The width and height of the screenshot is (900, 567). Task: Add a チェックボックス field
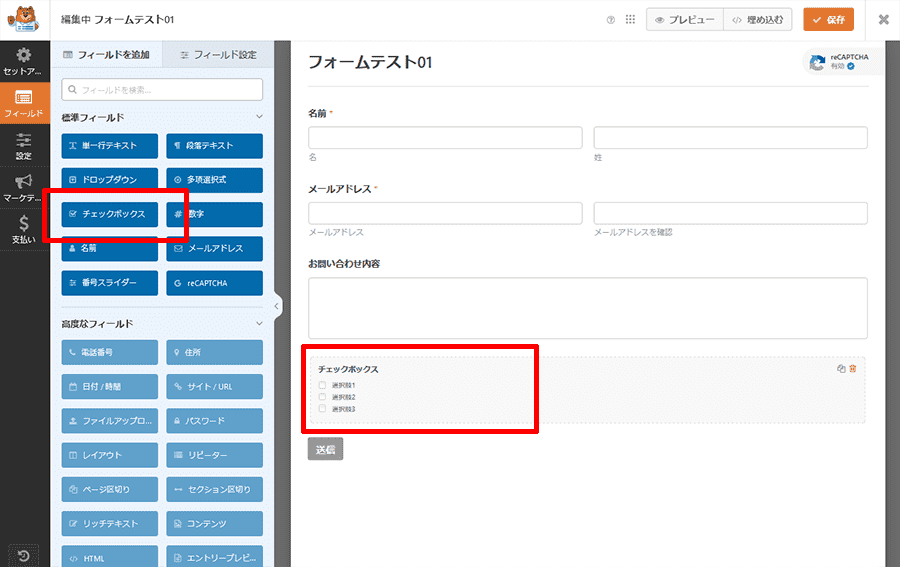110,214
